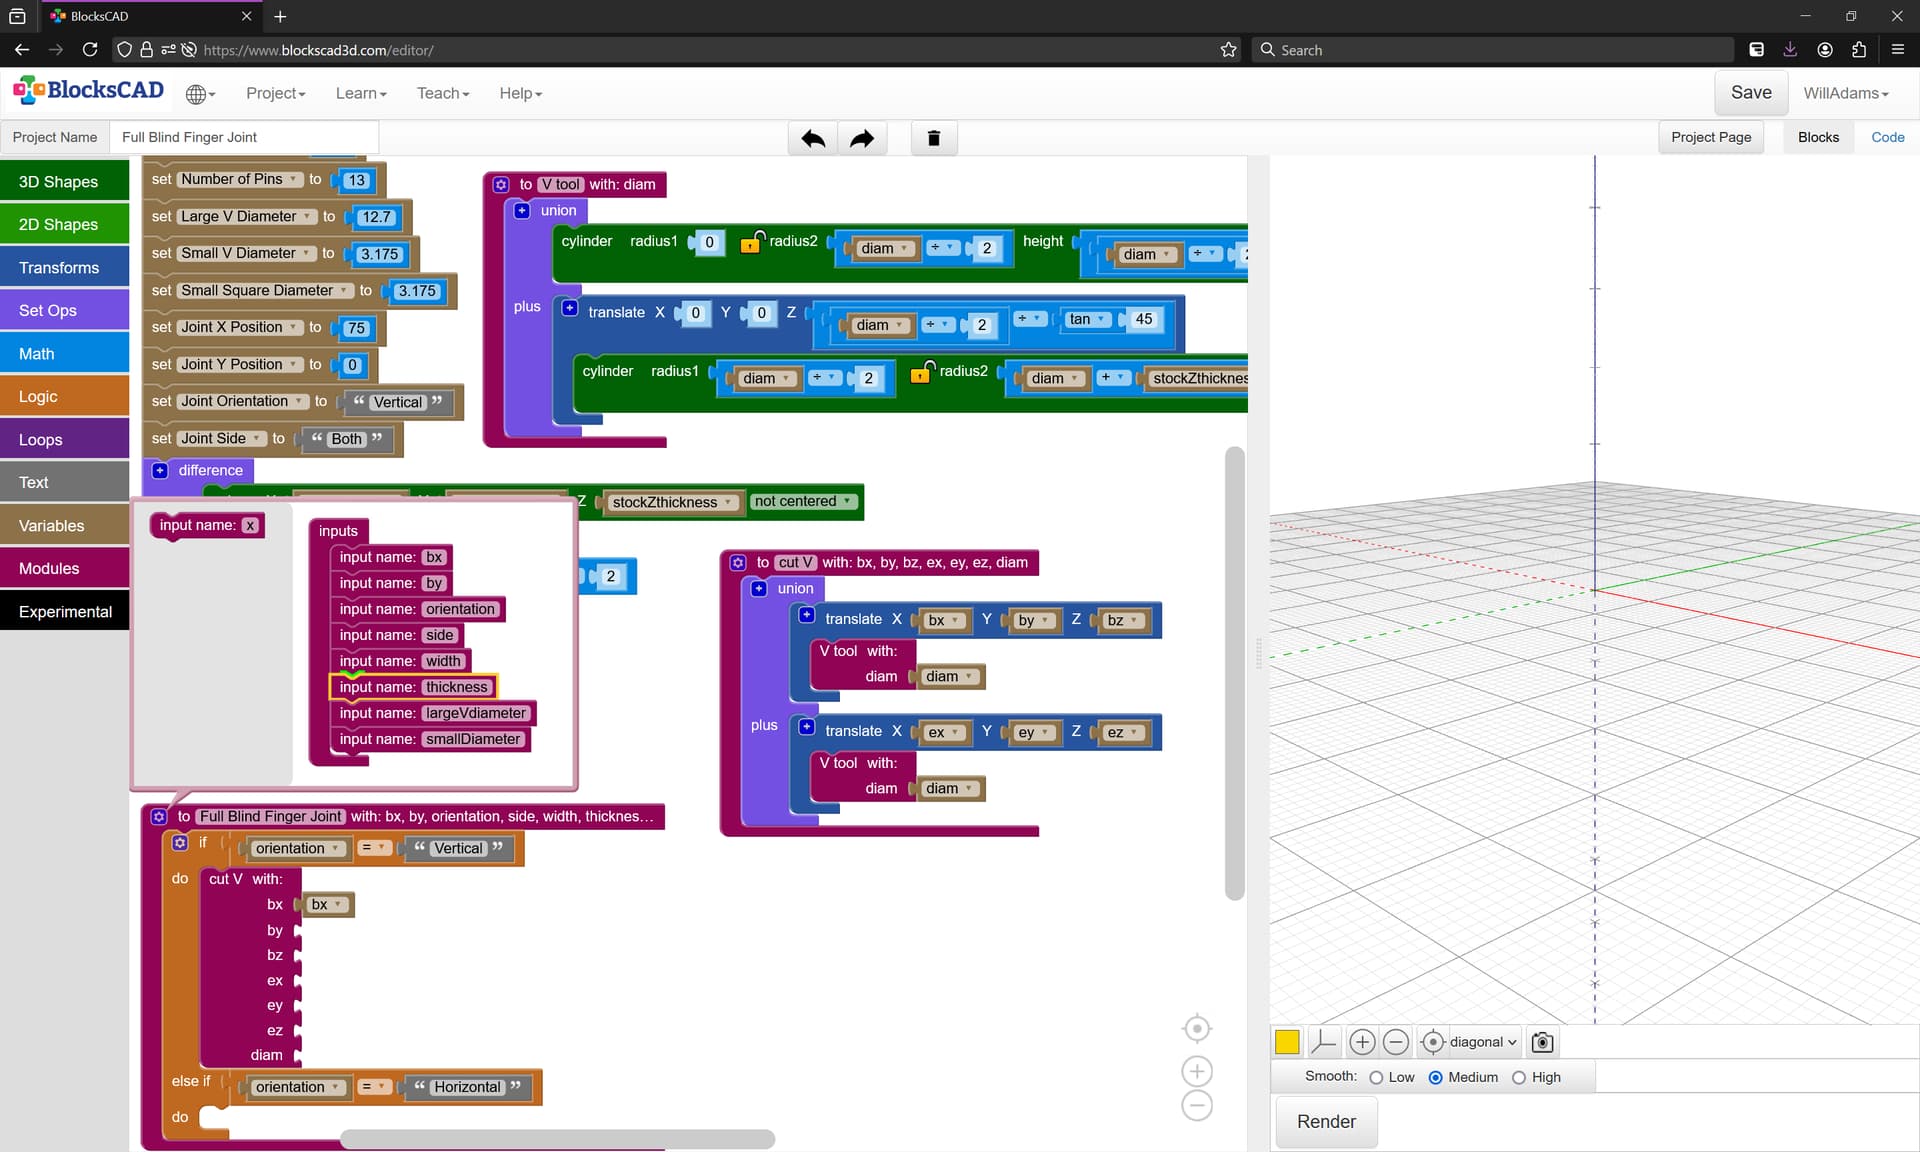Open the gear mutator on cut V module
1920x1152 pixels.
738,563
